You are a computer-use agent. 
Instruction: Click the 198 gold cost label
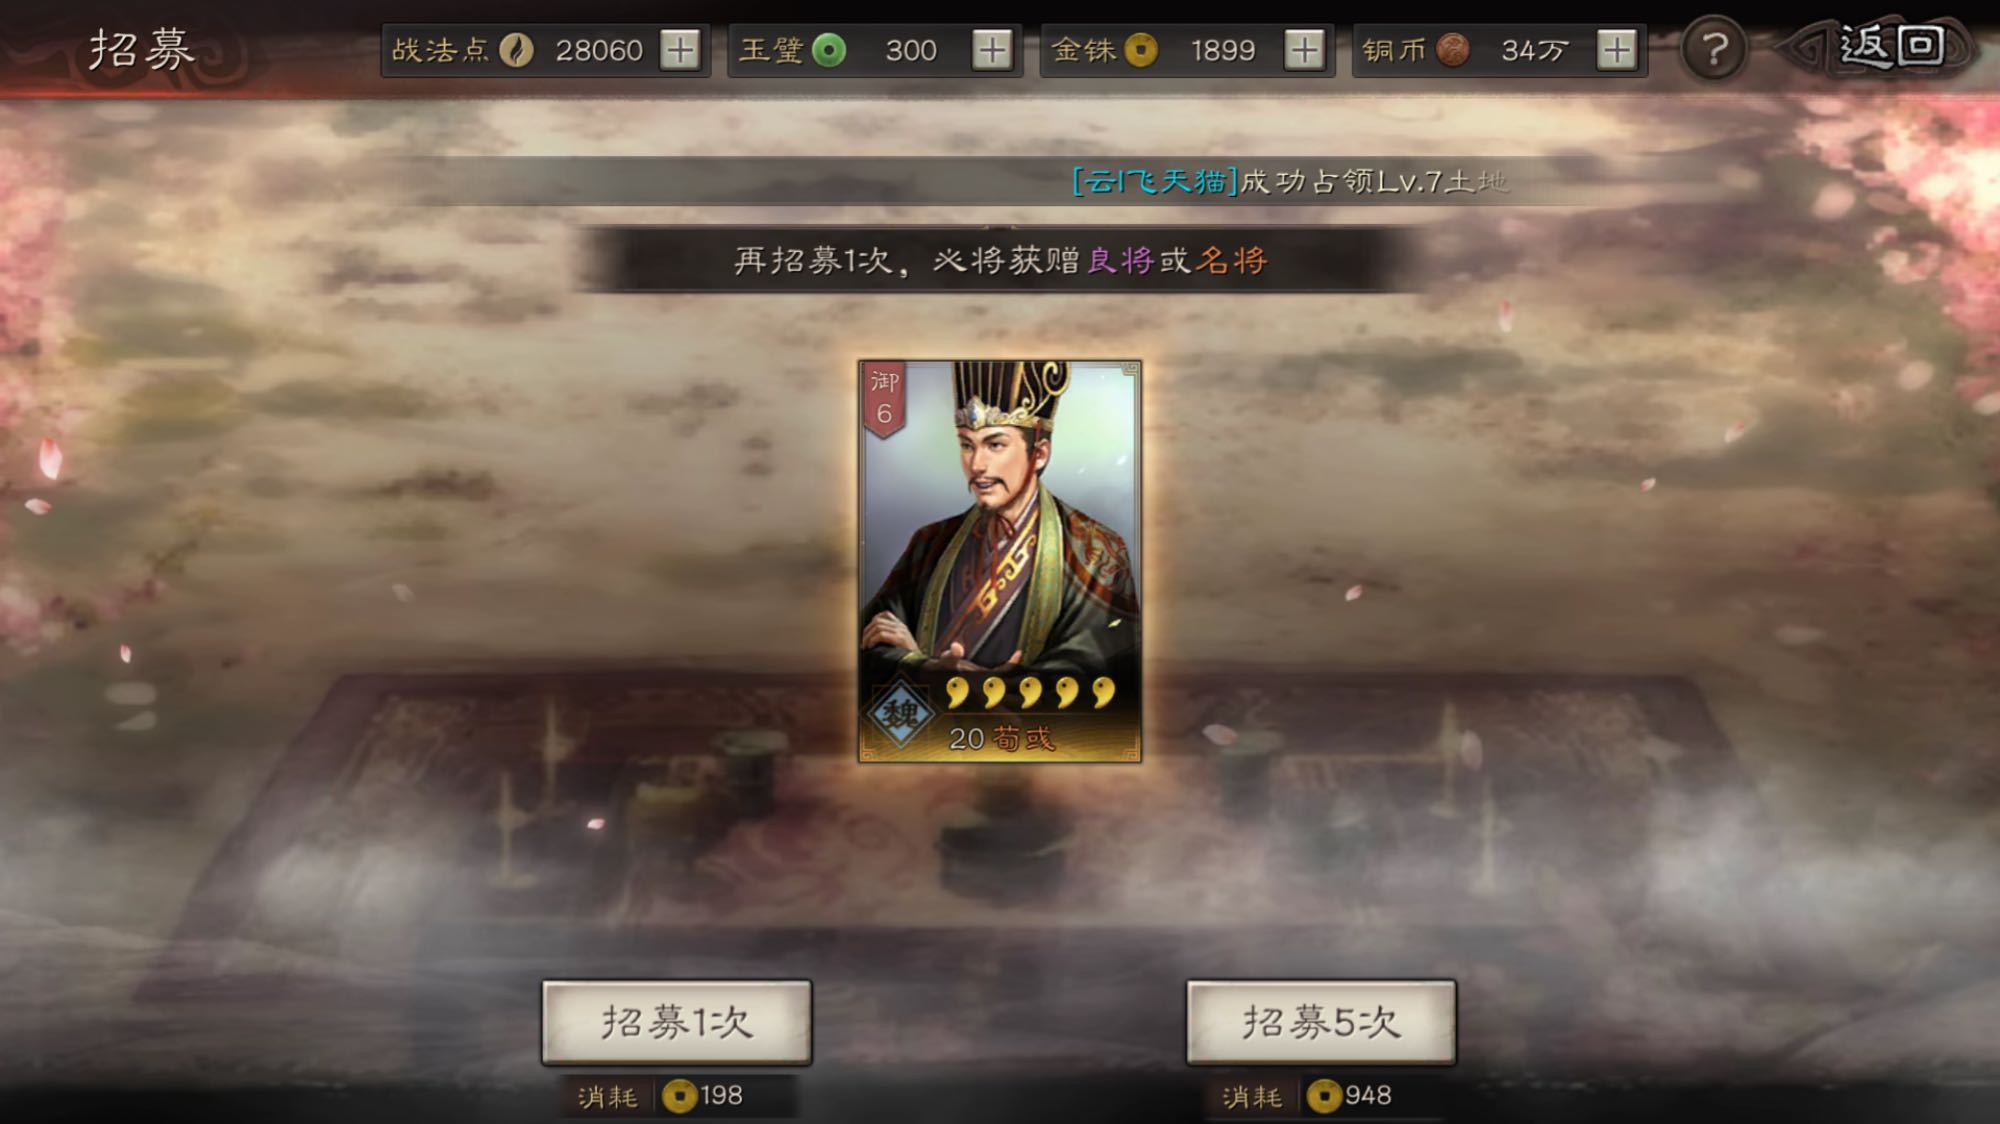(704, 1096)
